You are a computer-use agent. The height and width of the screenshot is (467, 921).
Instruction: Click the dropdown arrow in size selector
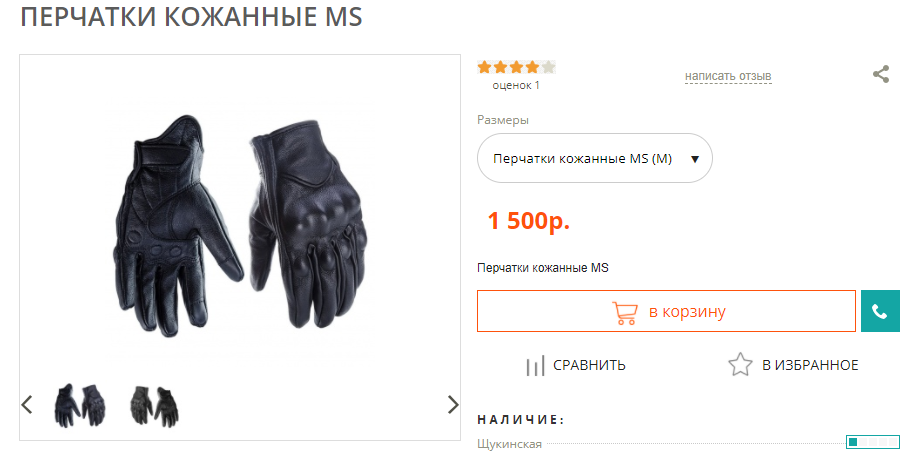[695, 159]
